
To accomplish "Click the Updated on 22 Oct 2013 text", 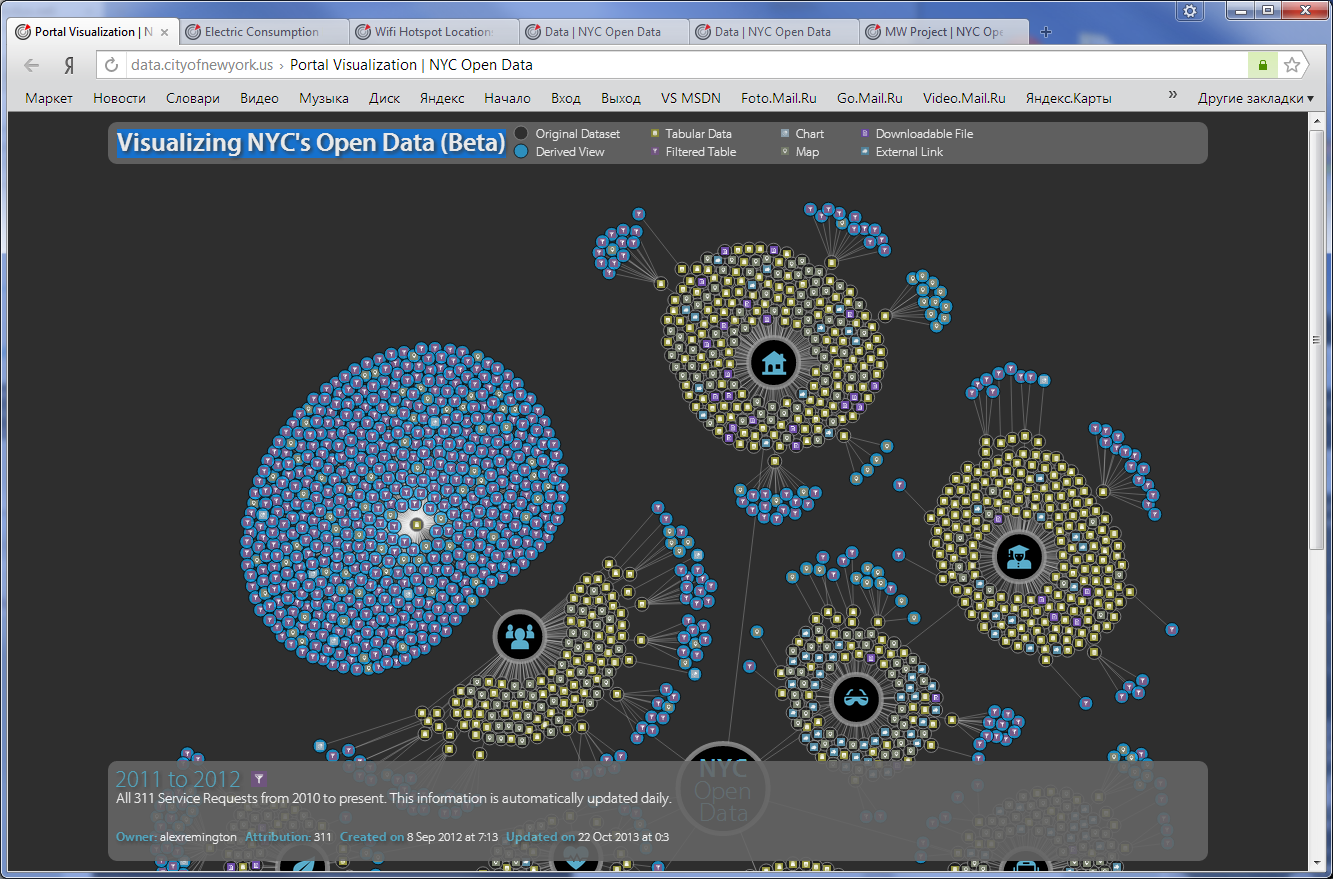I will [587, 836].
